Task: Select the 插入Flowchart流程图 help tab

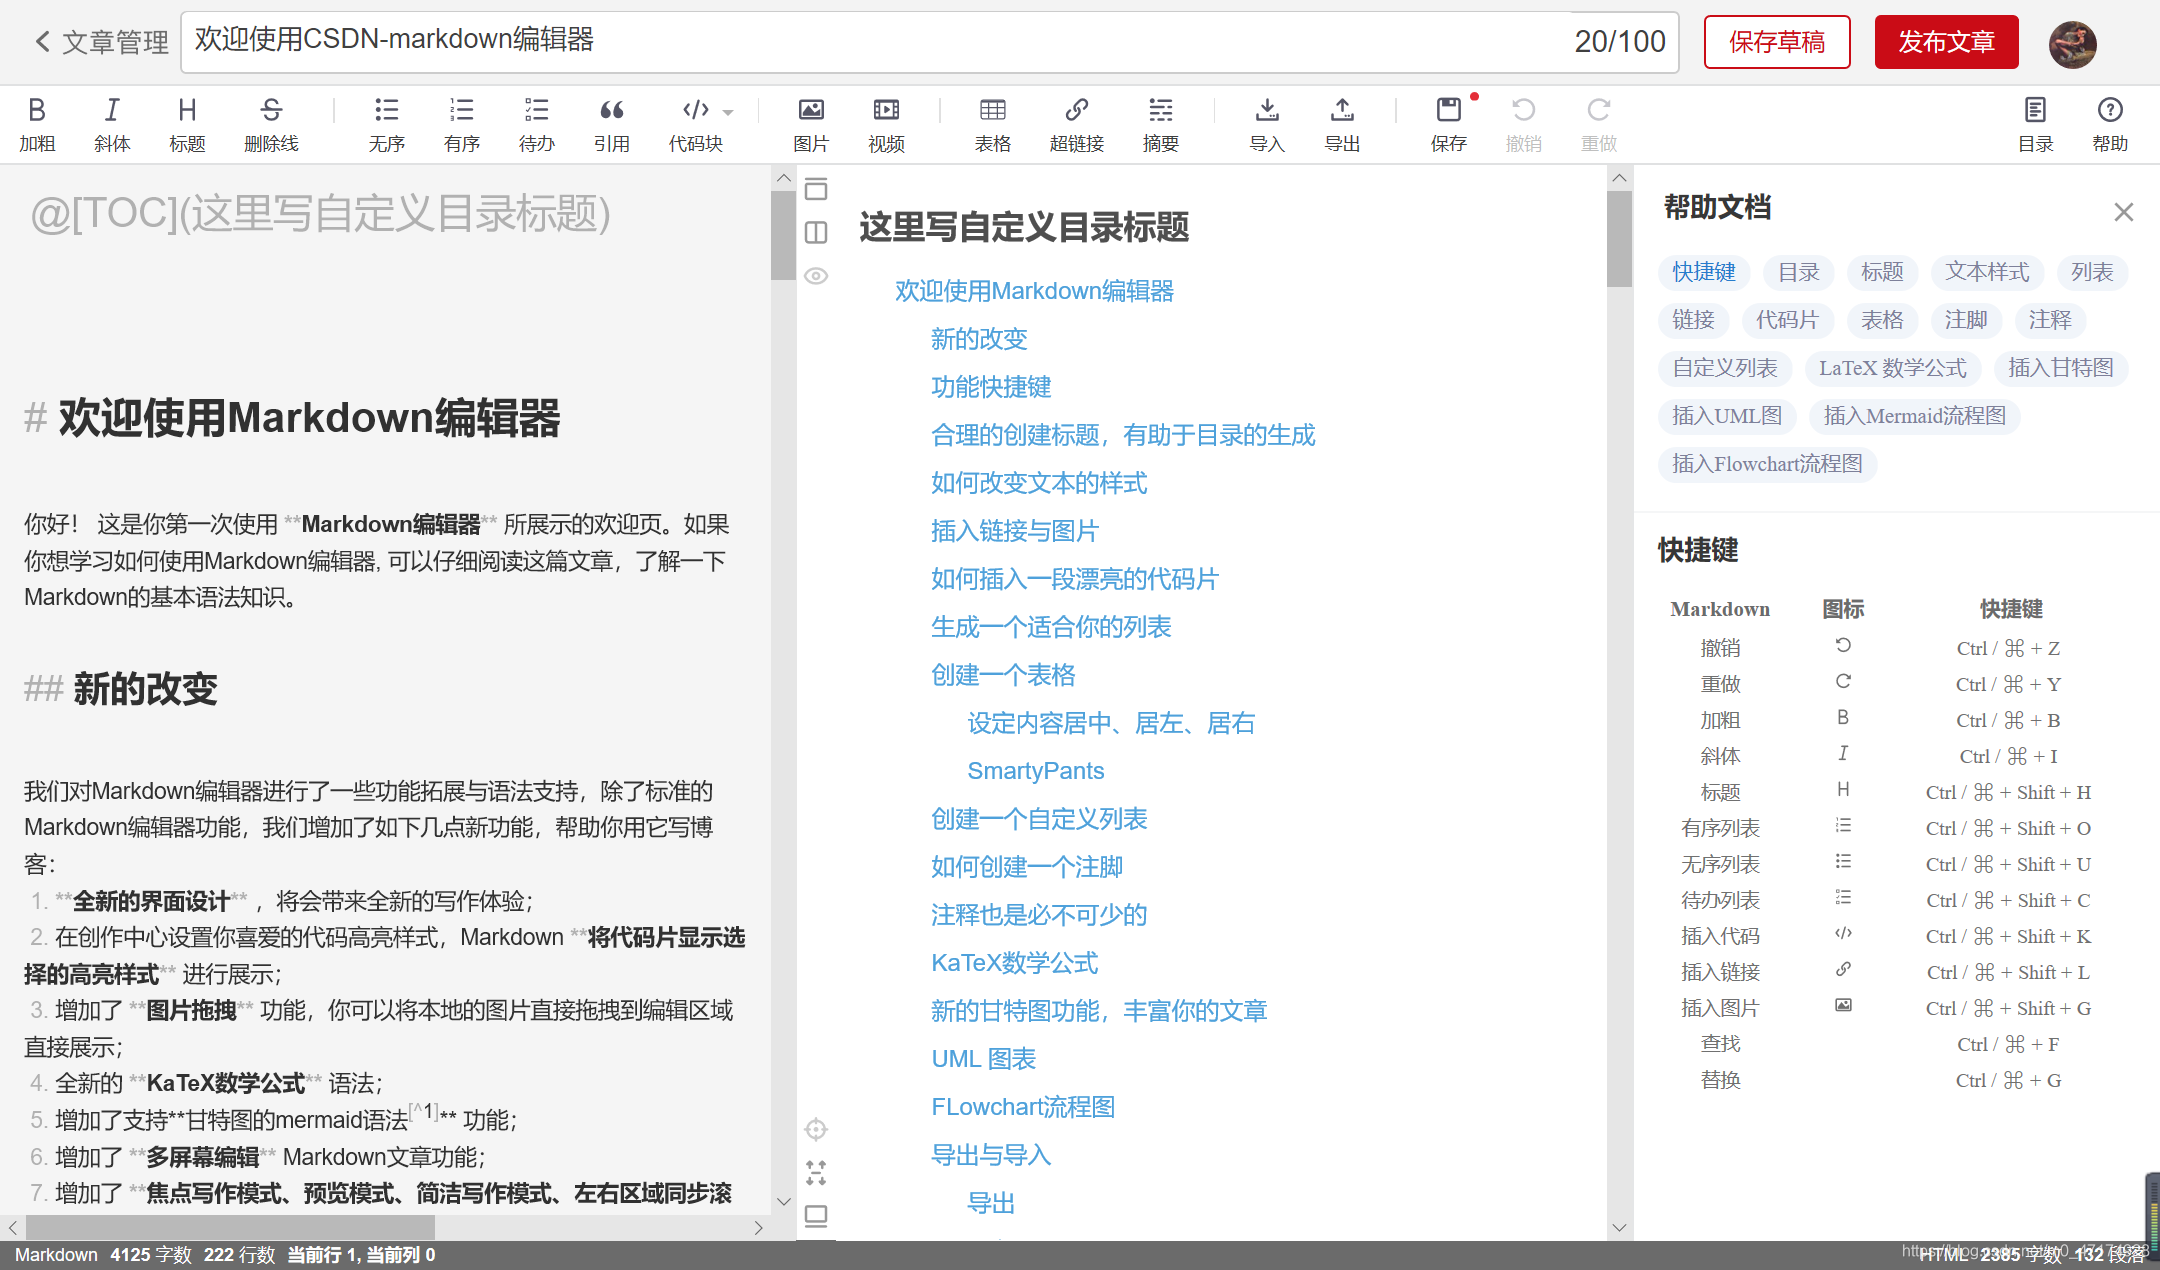Action: [x=1767, y=464]
